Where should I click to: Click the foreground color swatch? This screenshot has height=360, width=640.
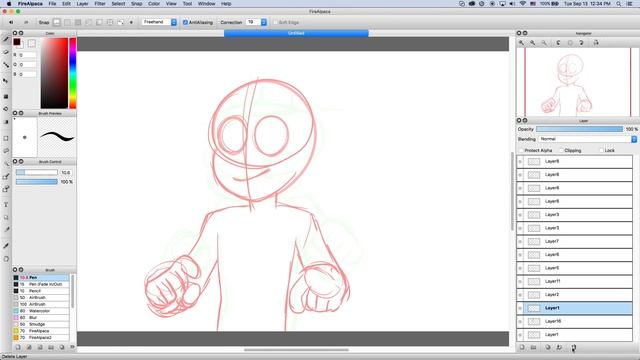[x=17, y=42]
